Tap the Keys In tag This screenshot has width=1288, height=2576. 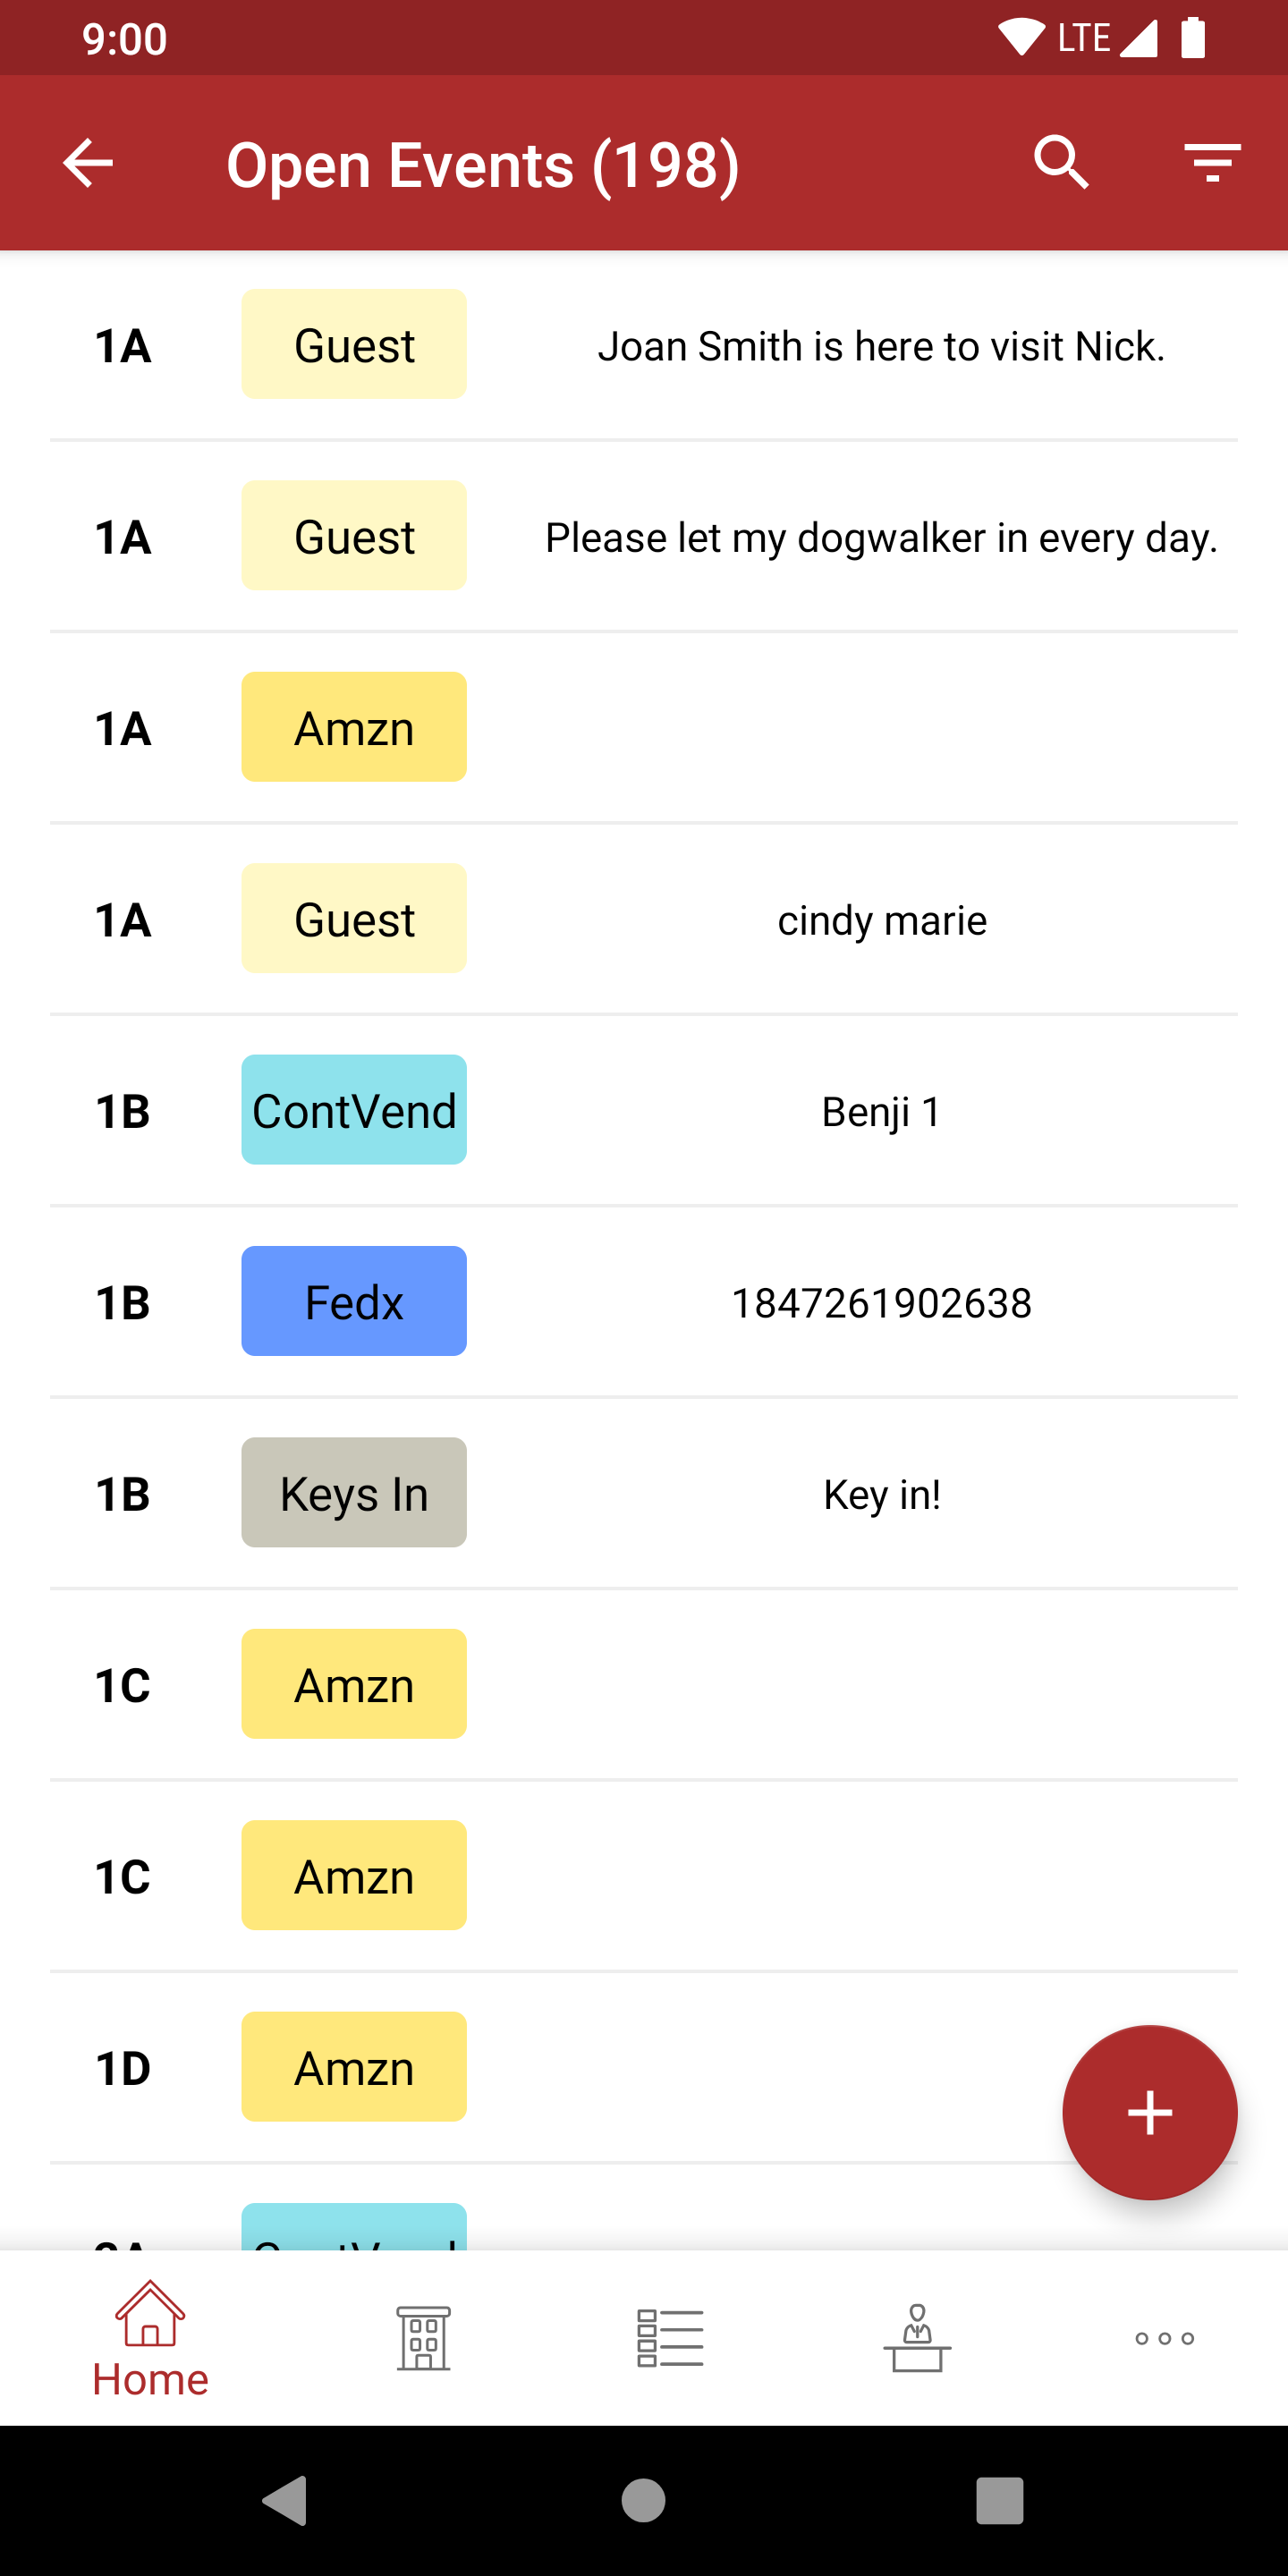click(354, 1493)
